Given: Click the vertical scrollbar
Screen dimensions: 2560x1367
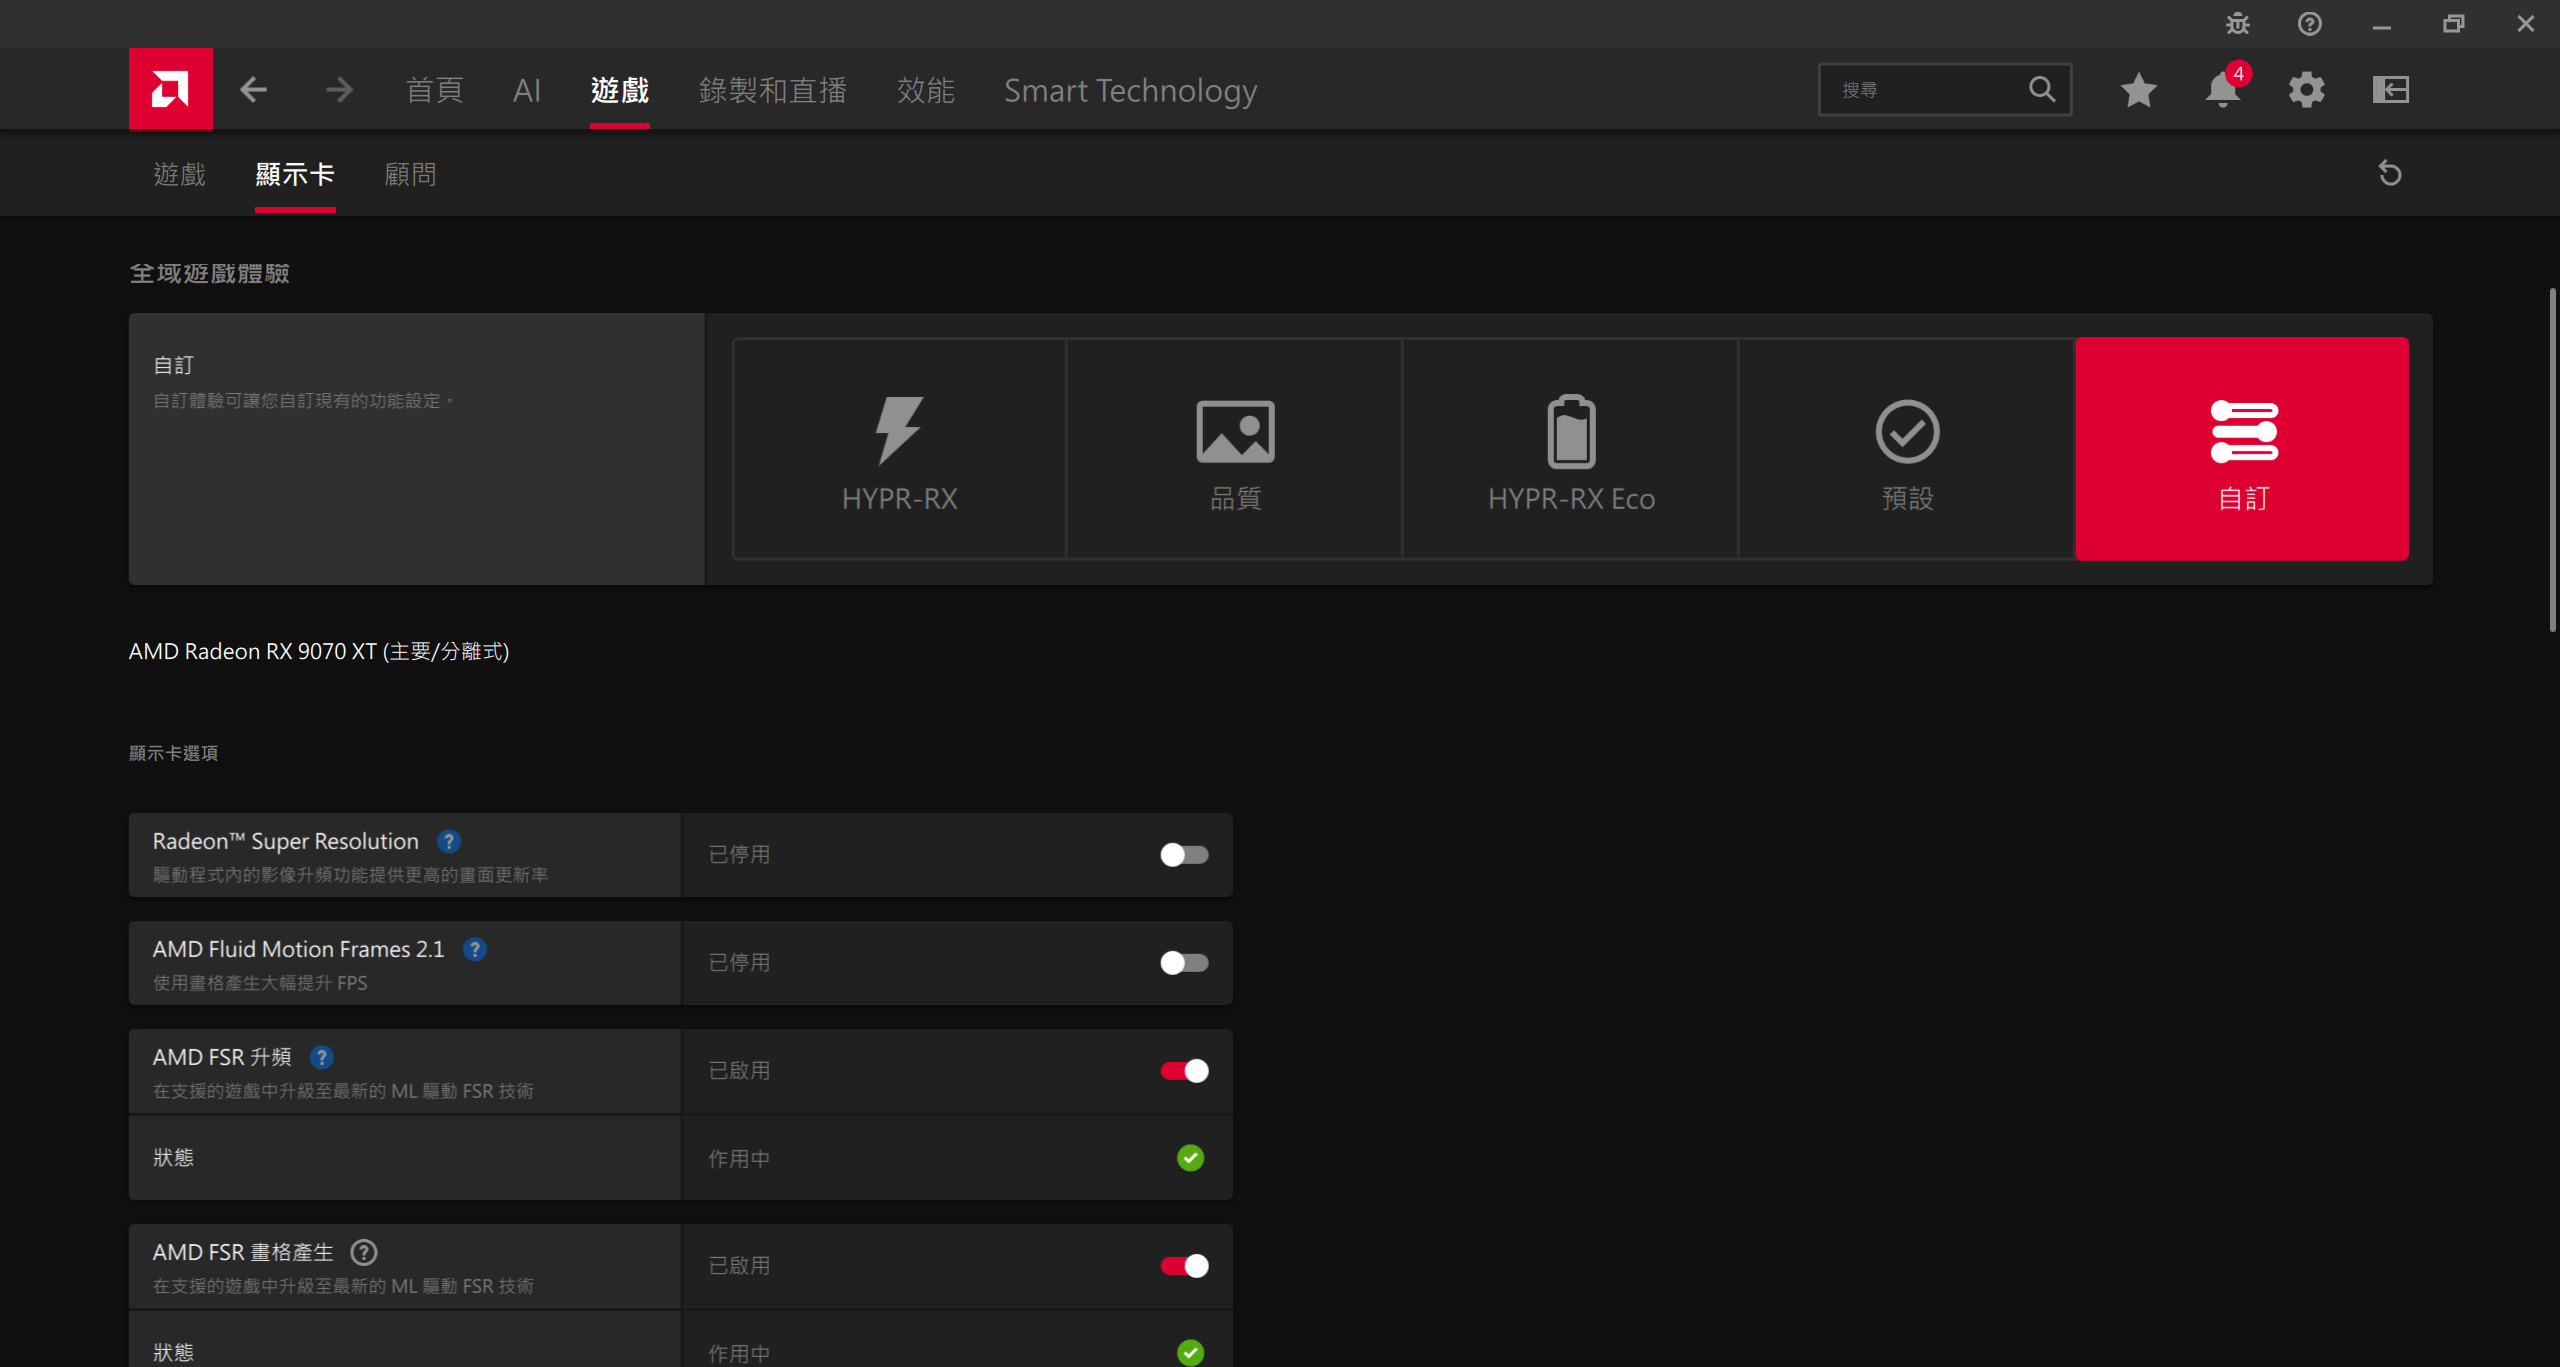Looking at the screenshot, I should click(2551, 460).
